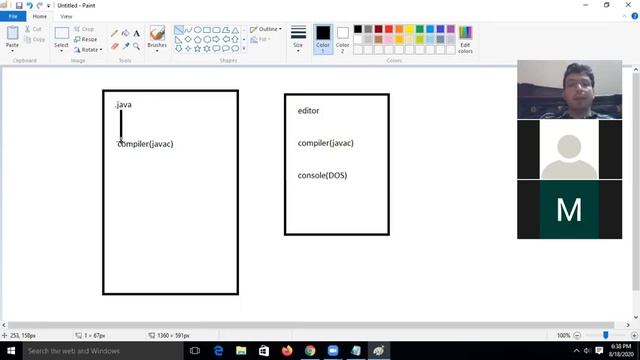Choose the Triangle shape
Screen dimensions: 640x360
pyautogui.click(x=235, y=30)
